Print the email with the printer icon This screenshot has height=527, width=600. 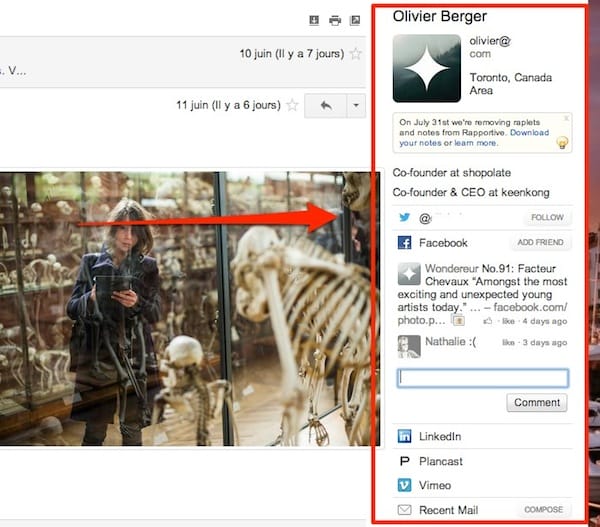(335, 20)
